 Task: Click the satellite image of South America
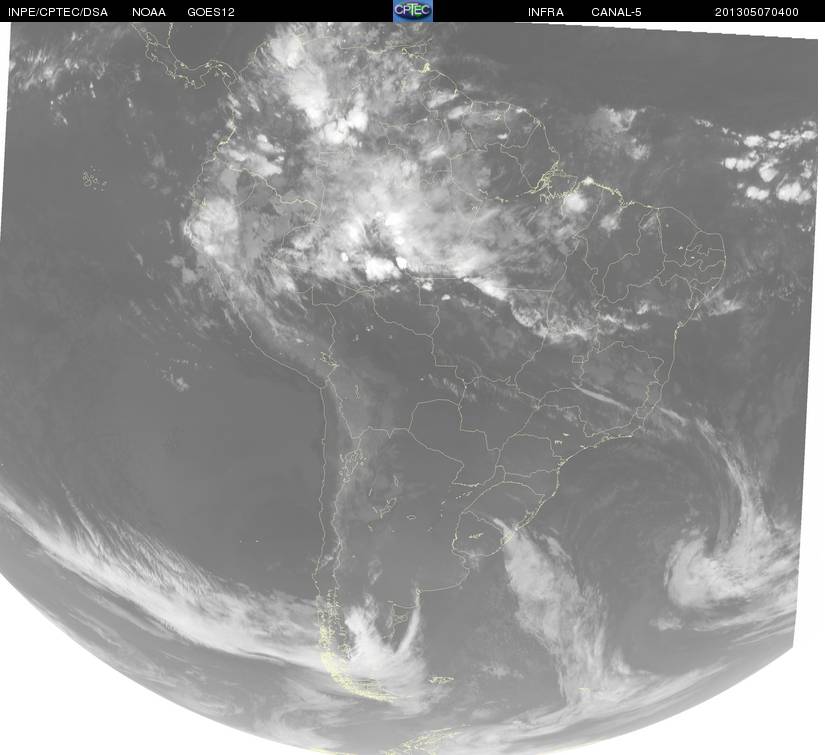point(412,388)
